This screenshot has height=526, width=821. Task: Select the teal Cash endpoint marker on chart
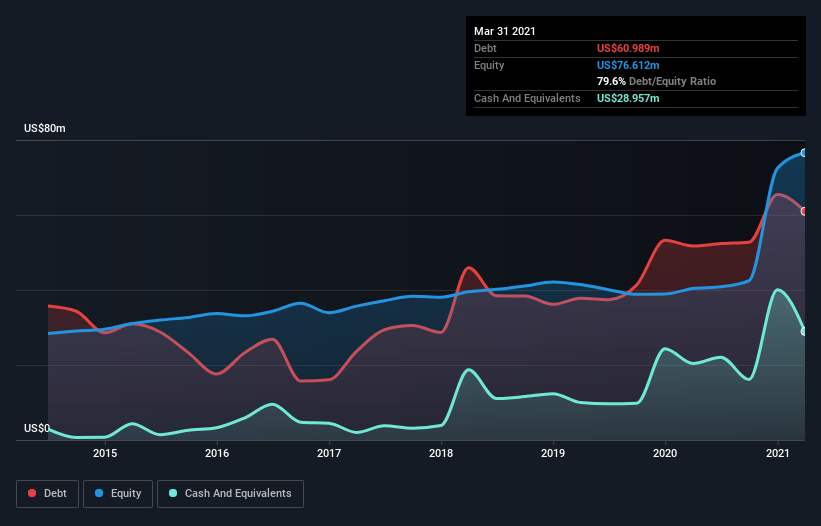tap(804, 331)
